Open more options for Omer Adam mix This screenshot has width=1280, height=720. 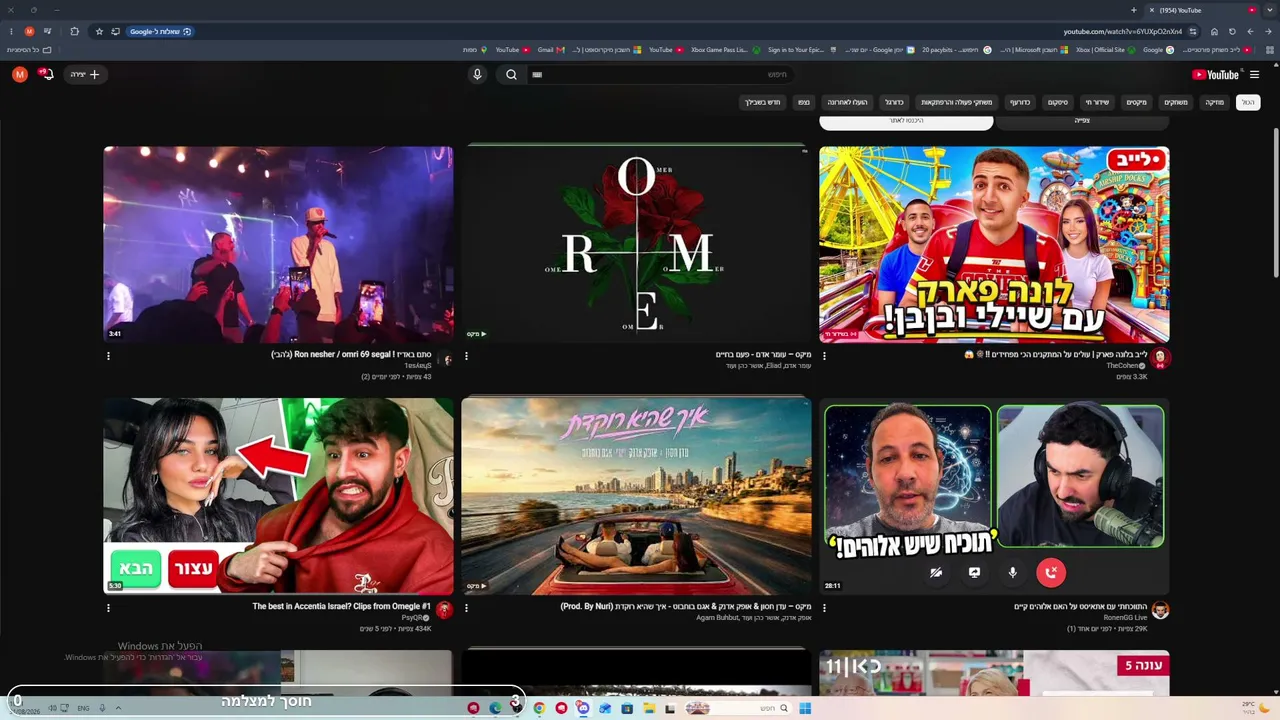click(466, 356)
